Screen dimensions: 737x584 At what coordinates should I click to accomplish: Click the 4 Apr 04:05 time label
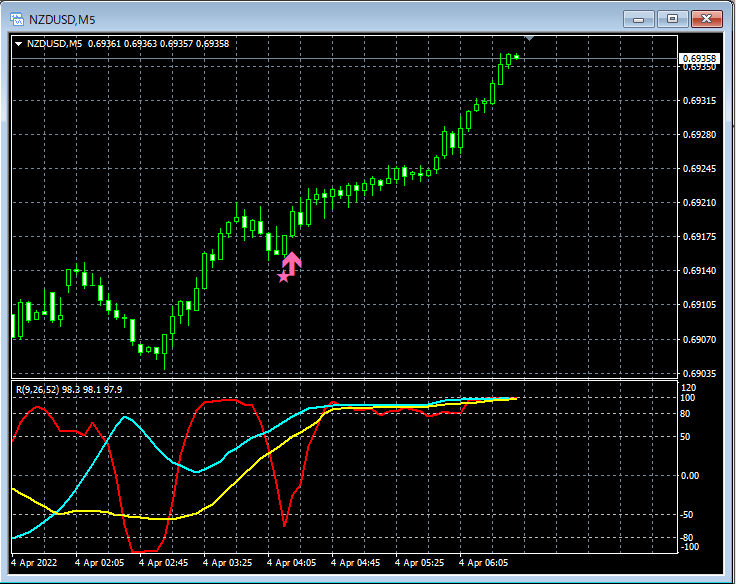[x=291, y=563]
